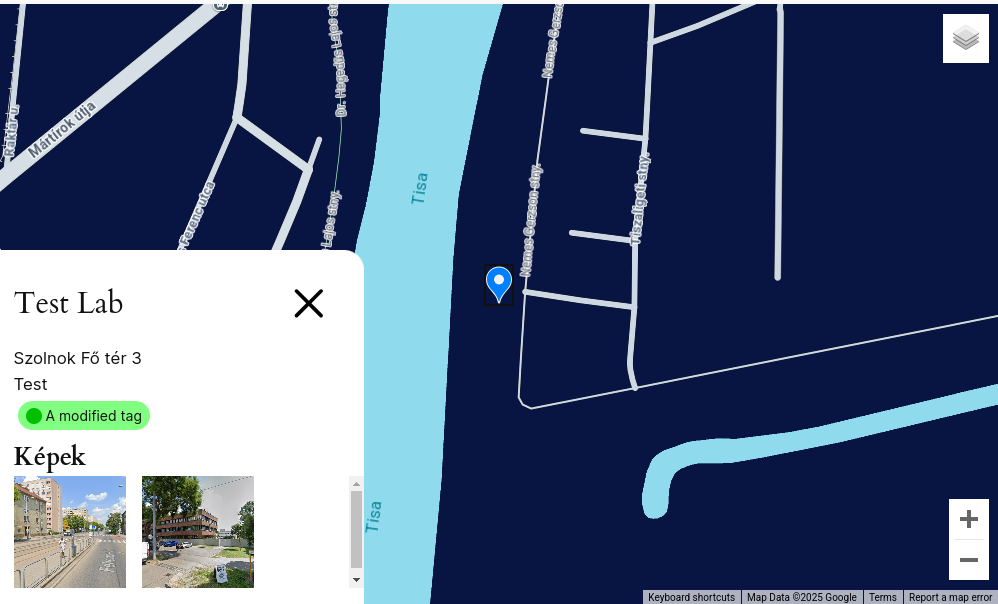The width and height of the screenshot is (998, 604).
Task: Click the blue location pin marker
Action: (x=499, y=284)
